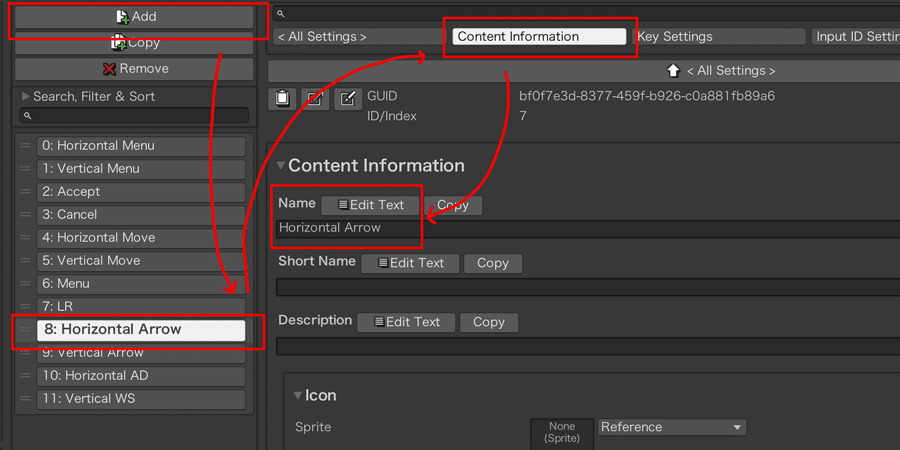Click handle icon of Vertical WS row
This screenshot has height=450, width=900.
tap(25, 398)
